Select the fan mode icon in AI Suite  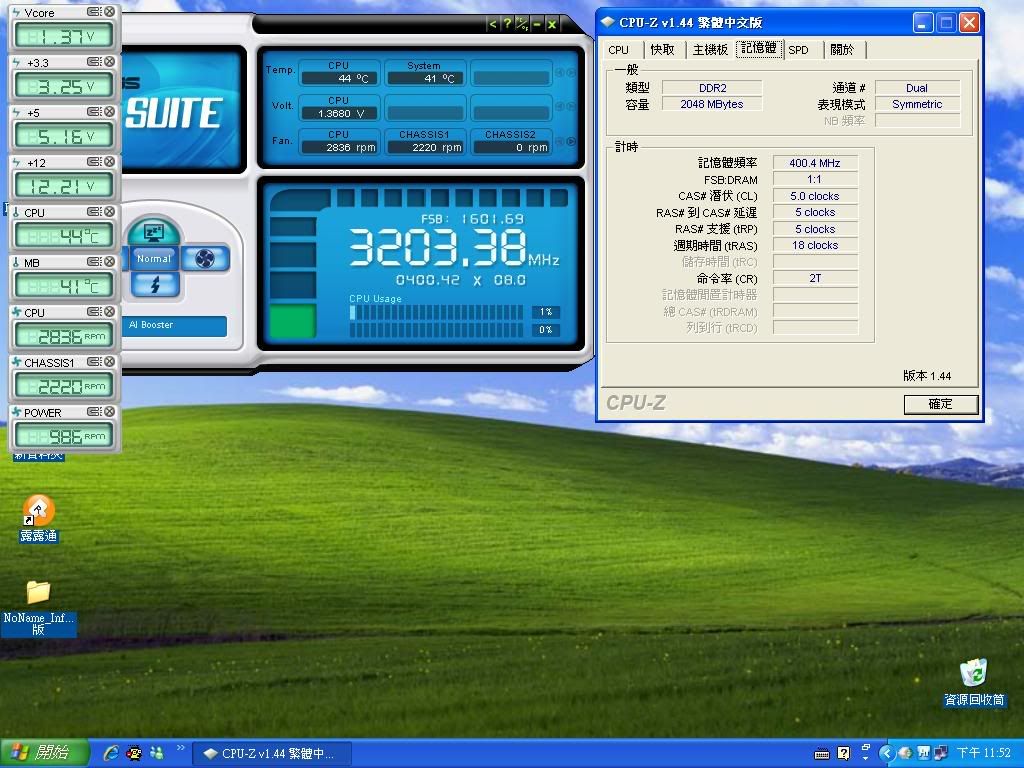tap(204, 259)
